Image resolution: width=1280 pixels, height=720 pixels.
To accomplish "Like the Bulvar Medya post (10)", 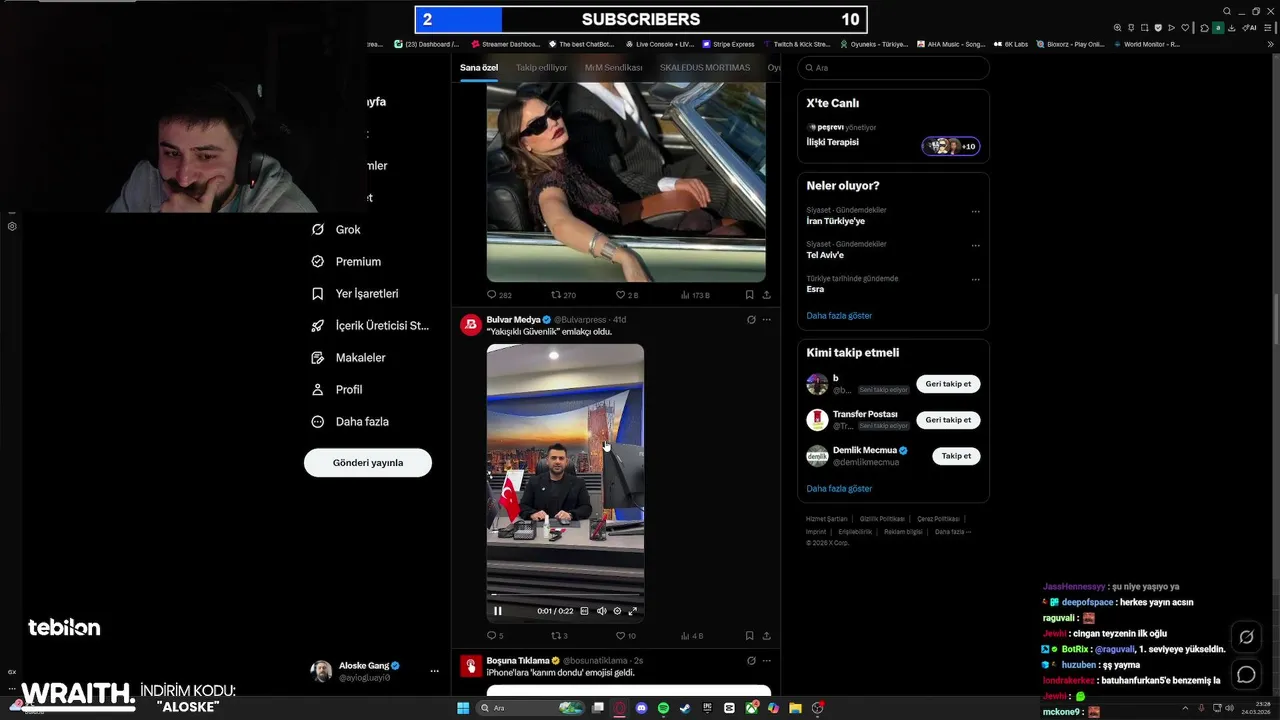I will pos(625,636).
